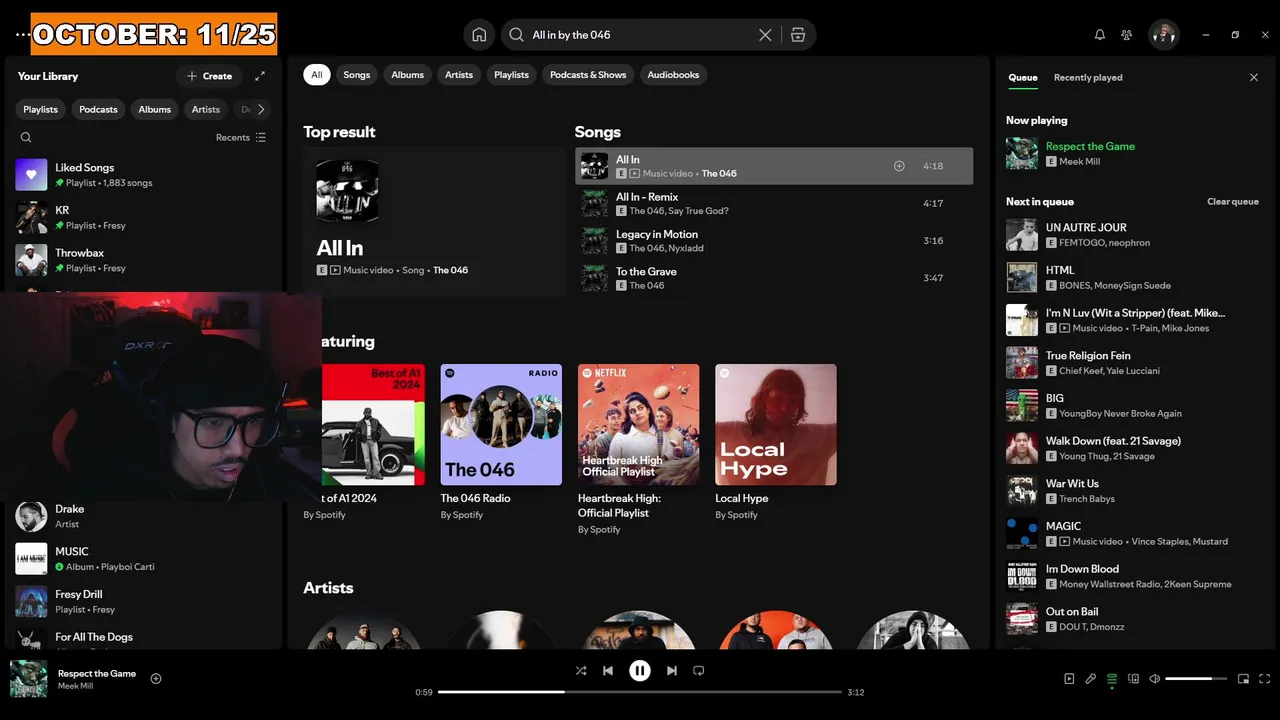Image resolution: width=1280 pixels, height=720 pixels.
Task: Open Liked Songs playlist in library
Action: (x=144, y=175)
